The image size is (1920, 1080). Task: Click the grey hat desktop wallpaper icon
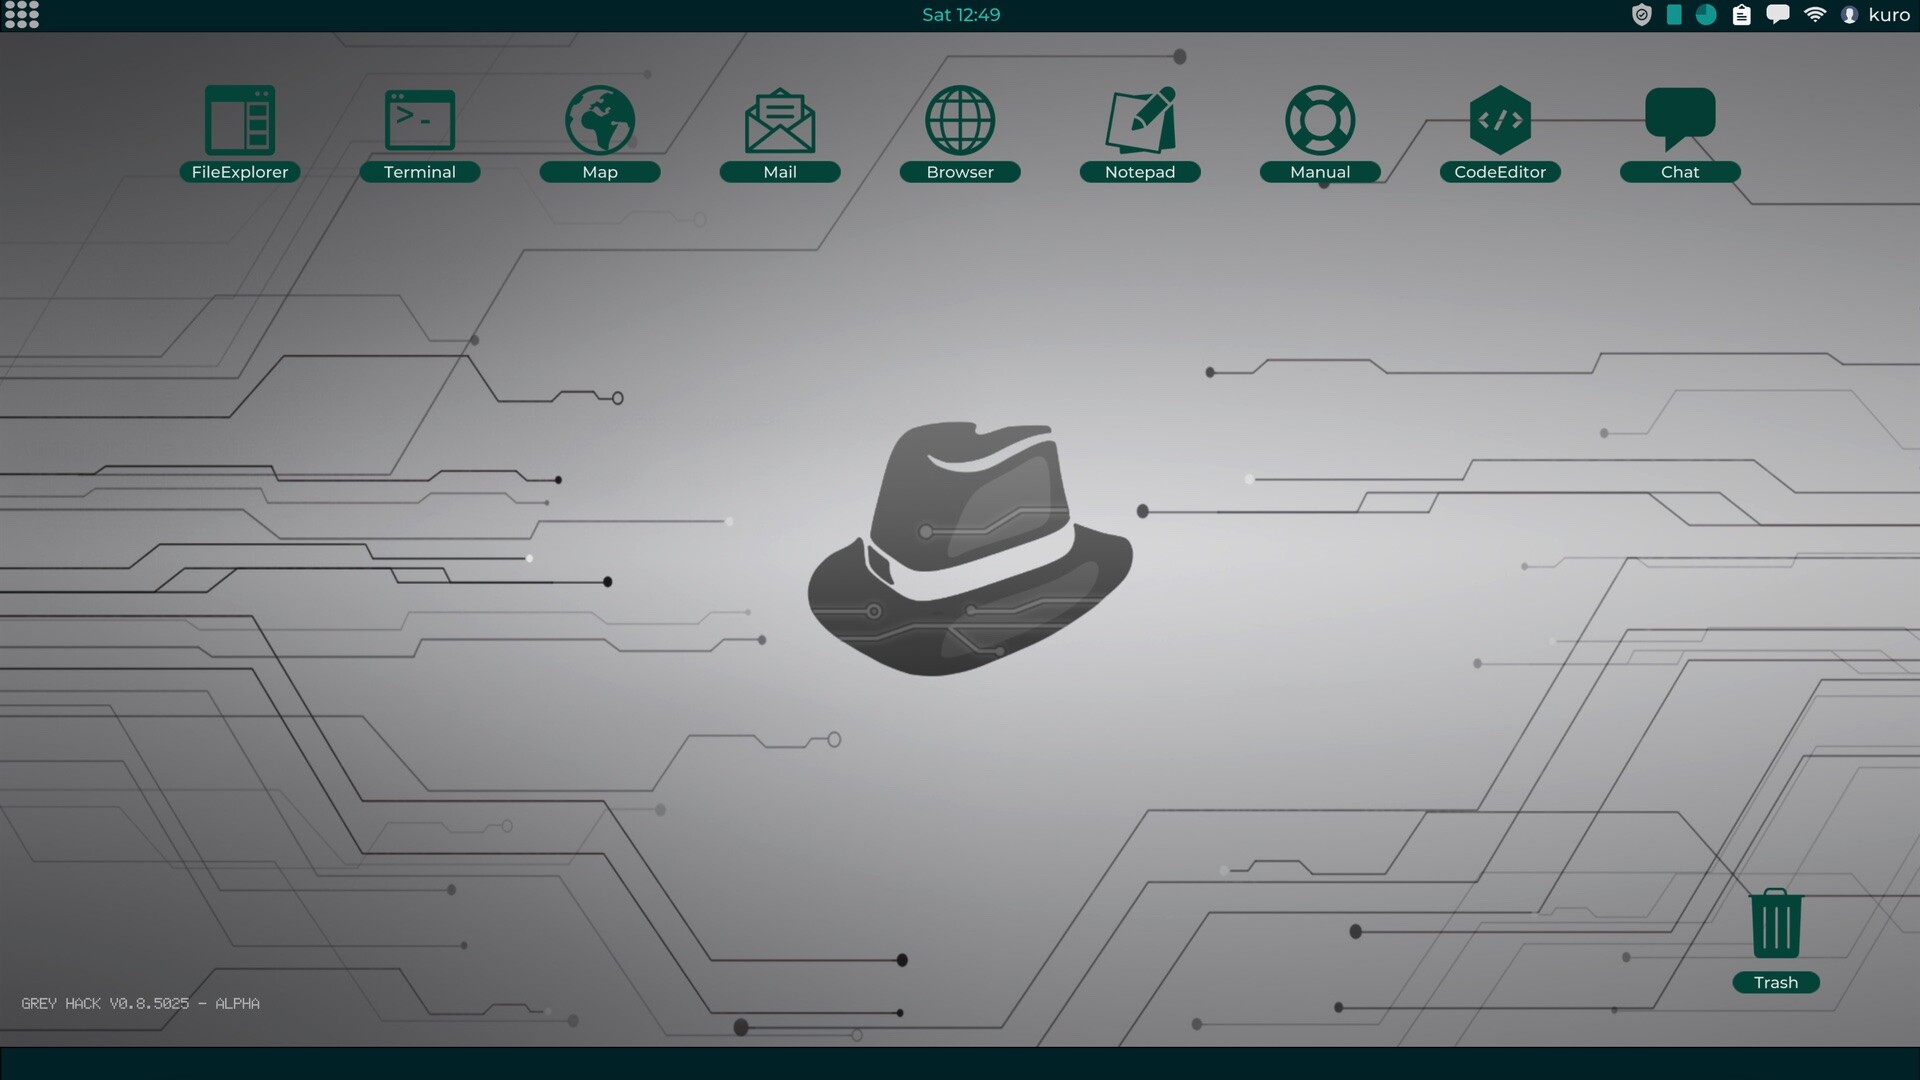[x=960, y=541]
